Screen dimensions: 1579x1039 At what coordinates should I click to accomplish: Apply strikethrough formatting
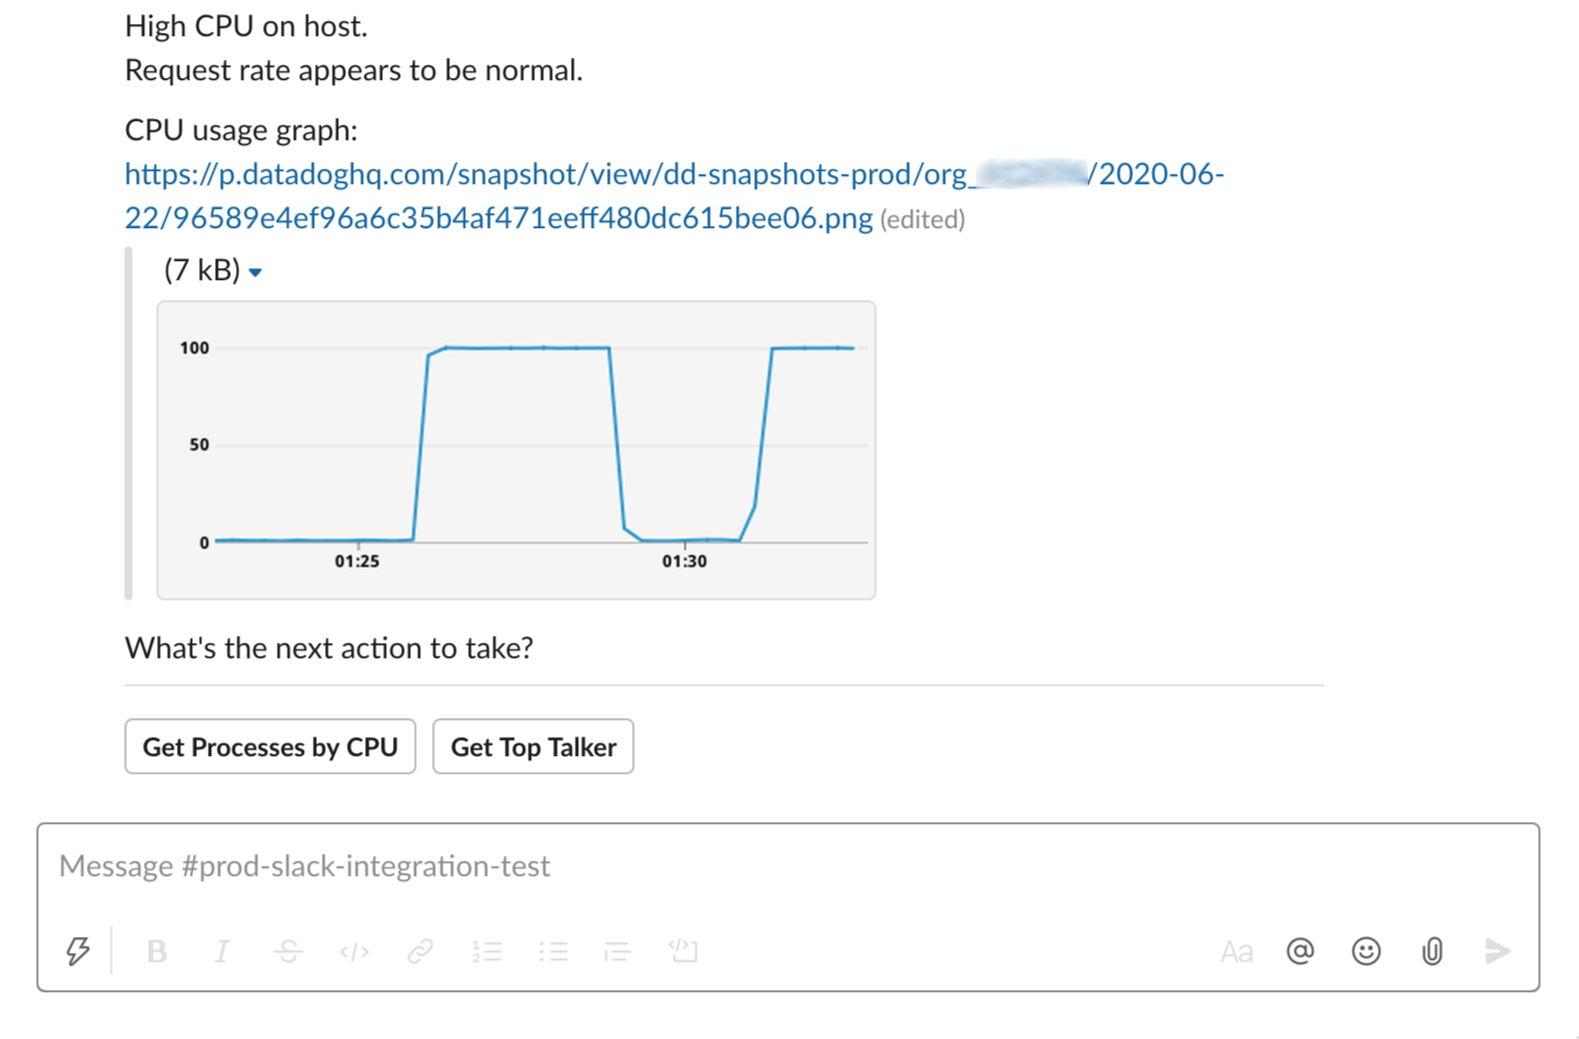(x=288, y=951)
